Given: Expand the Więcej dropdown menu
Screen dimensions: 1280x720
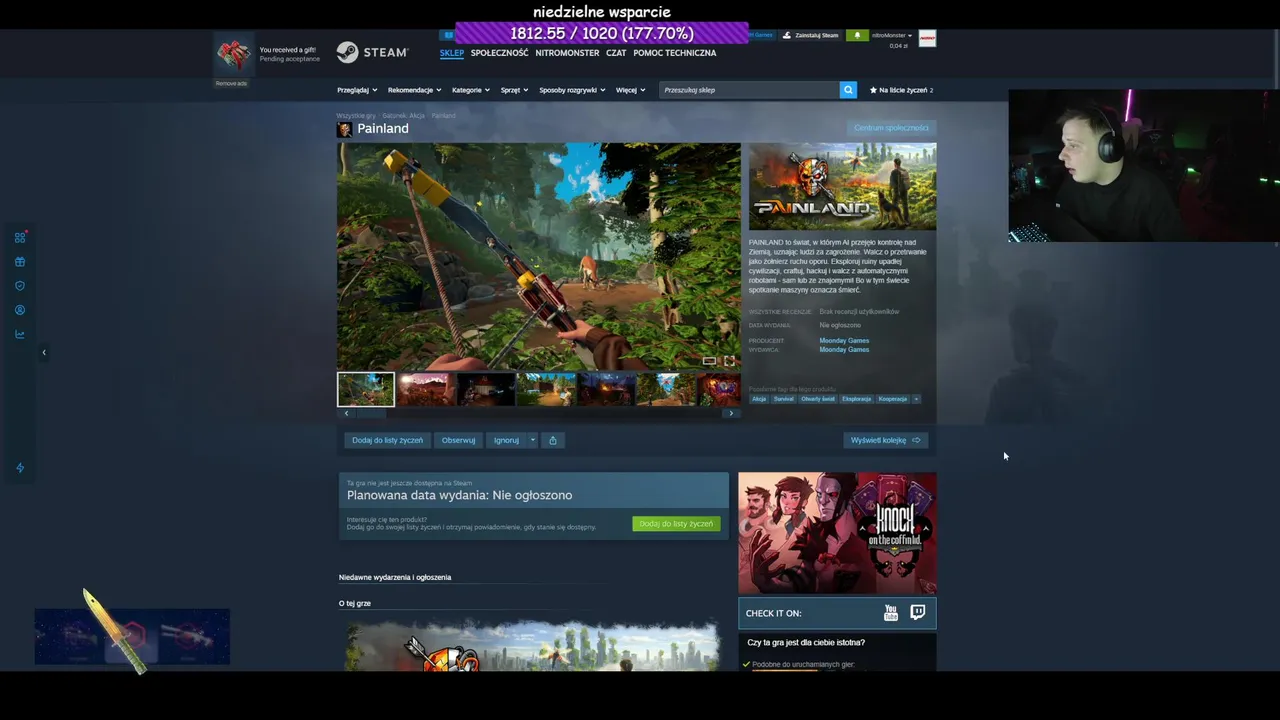Looking at the screenshot, I should click(x=630, y=90).
